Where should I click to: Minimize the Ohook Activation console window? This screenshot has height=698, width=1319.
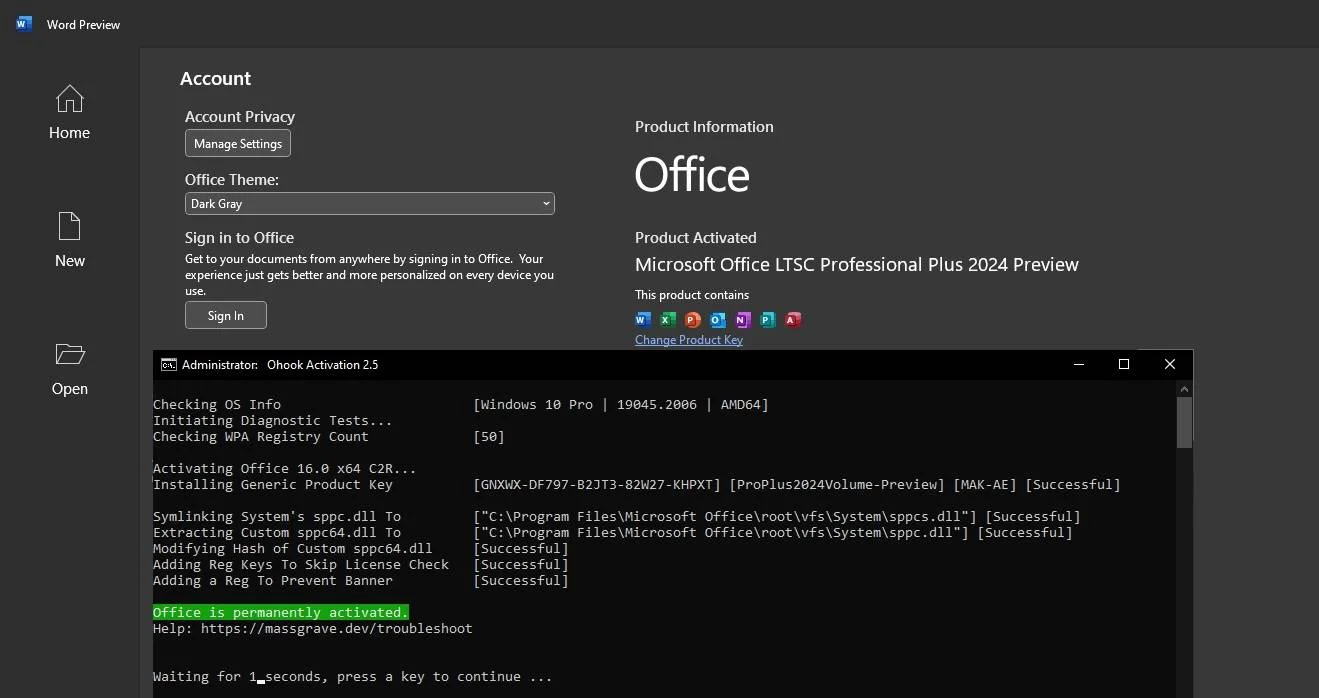(x=1078, y=364)
